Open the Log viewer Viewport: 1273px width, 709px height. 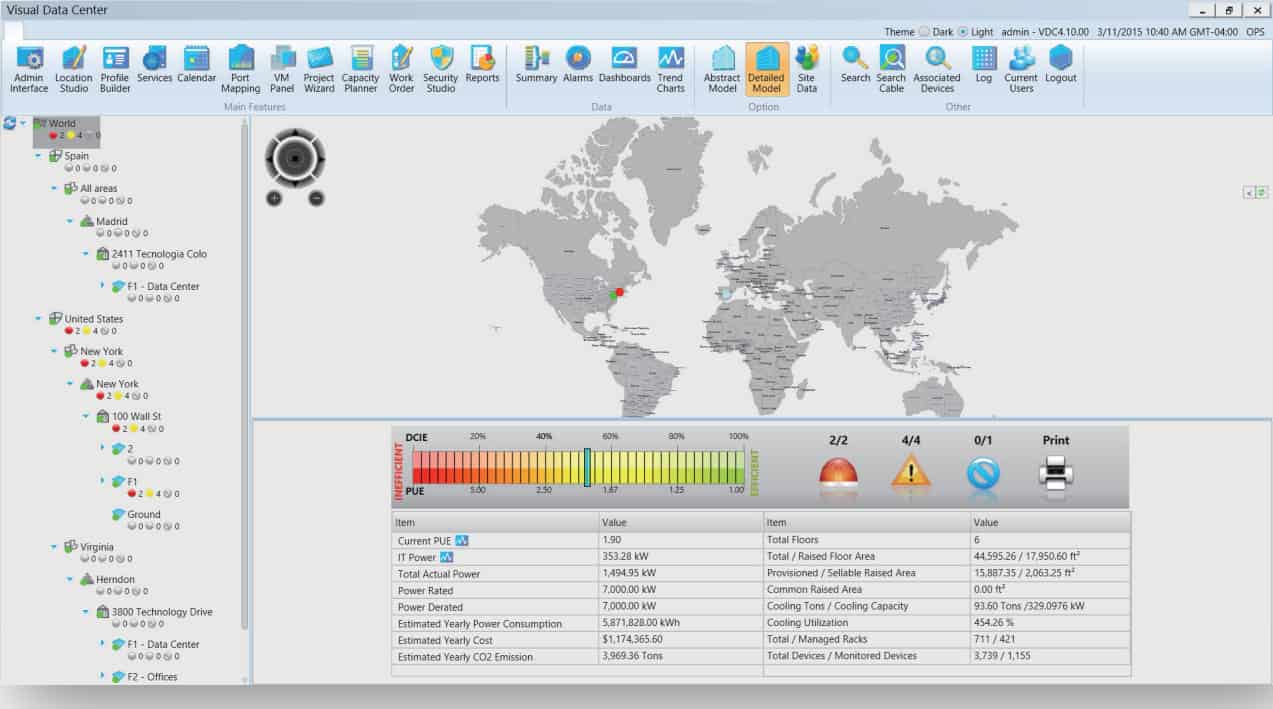(x=984, y=65)
